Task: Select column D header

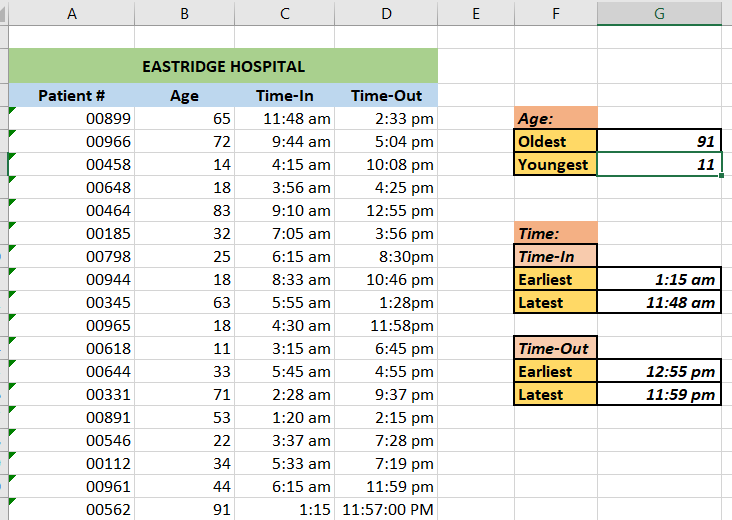Action: point(387,13)
